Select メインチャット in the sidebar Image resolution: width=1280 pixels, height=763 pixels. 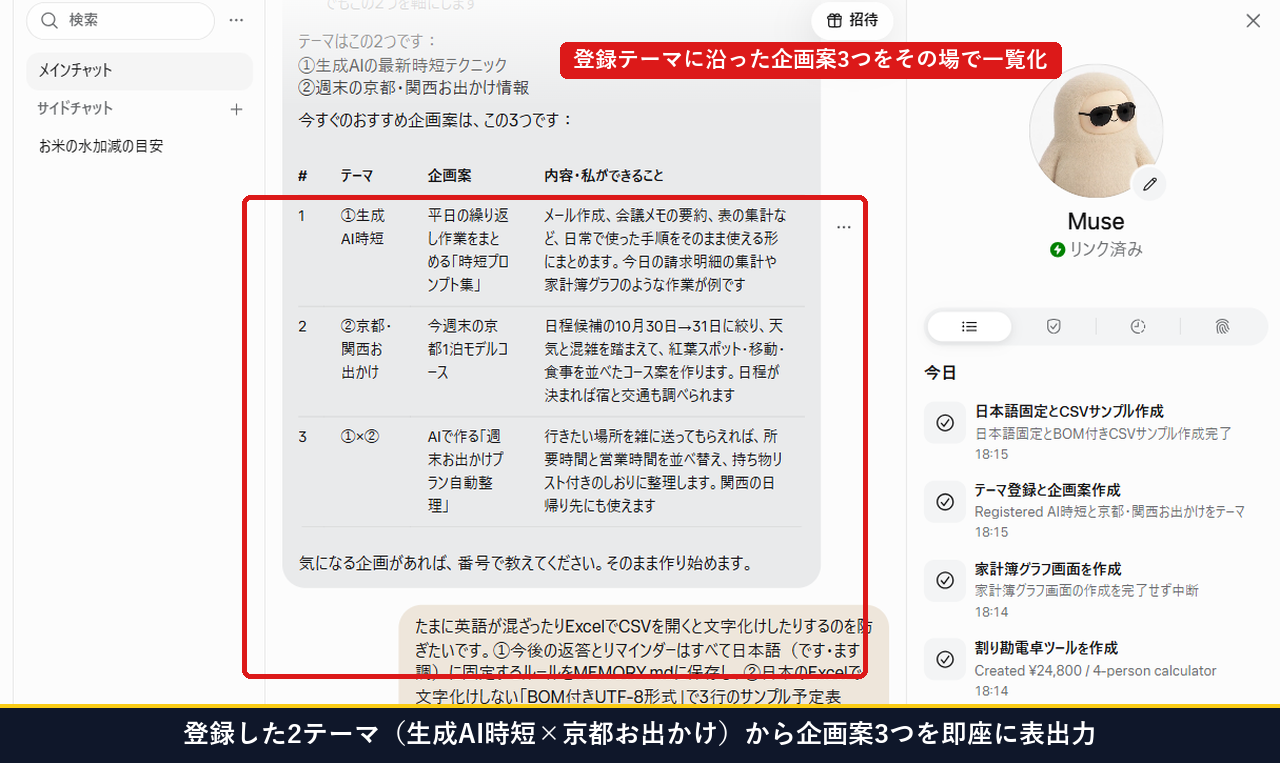pyautogui.click(x=140, y=71)
